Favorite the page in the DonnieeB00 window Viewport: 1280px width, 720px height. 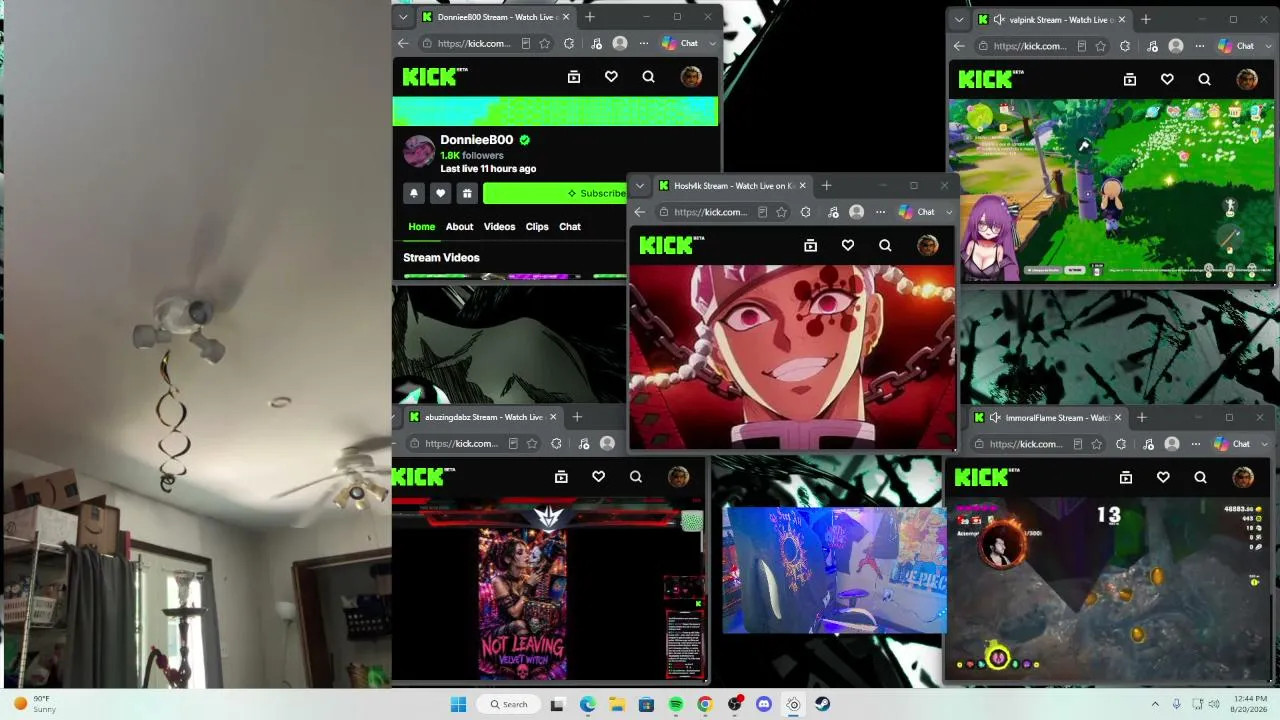(545, 44)
